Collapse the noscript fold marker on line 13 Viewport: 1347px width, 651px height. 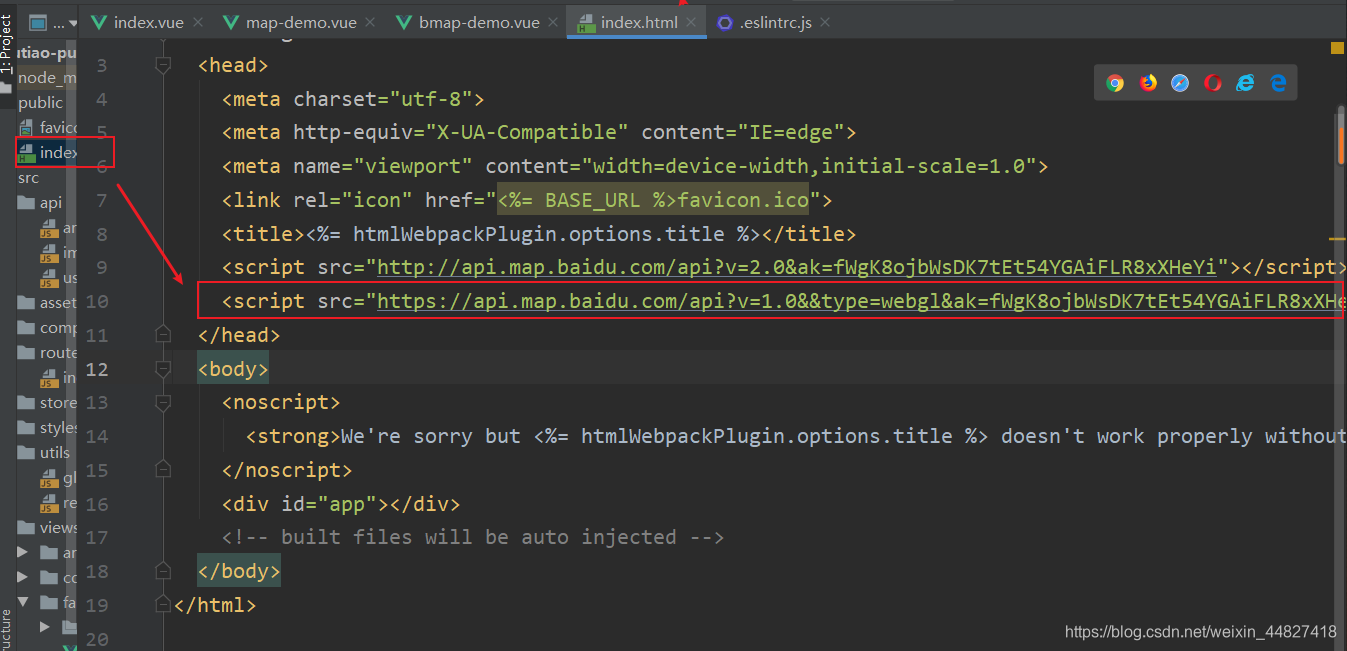click(x=163, y=402)
